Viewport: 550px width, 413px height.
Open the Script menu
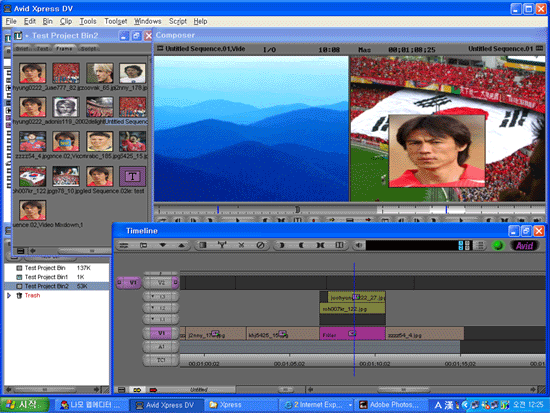click(177, 21)
